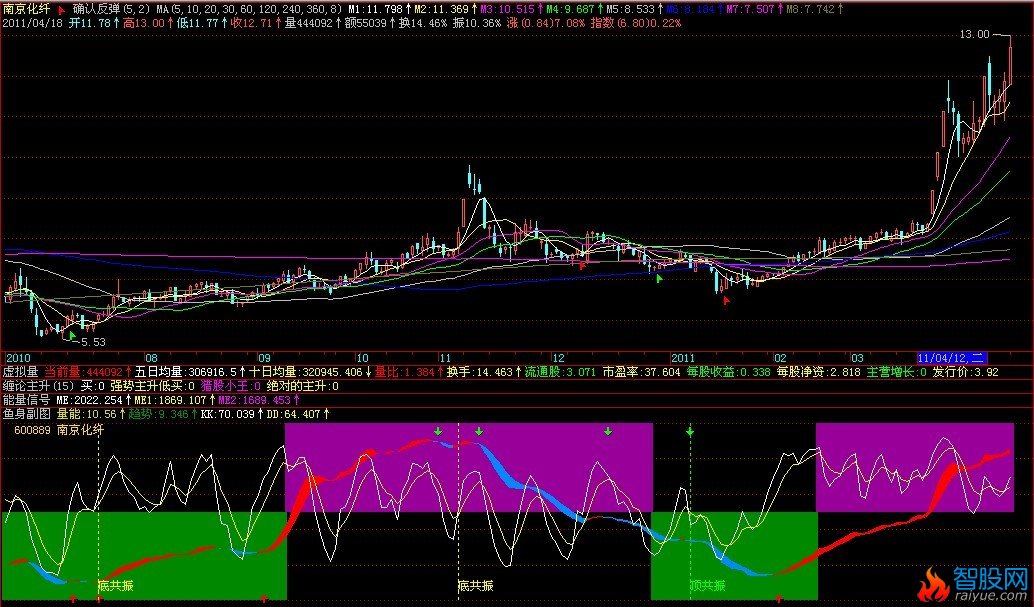The height and width of the screenshot is (607, 1034).
Task: Click the 600889 南京化纤 sub-chart label
Action: click(x=59, y=430)
